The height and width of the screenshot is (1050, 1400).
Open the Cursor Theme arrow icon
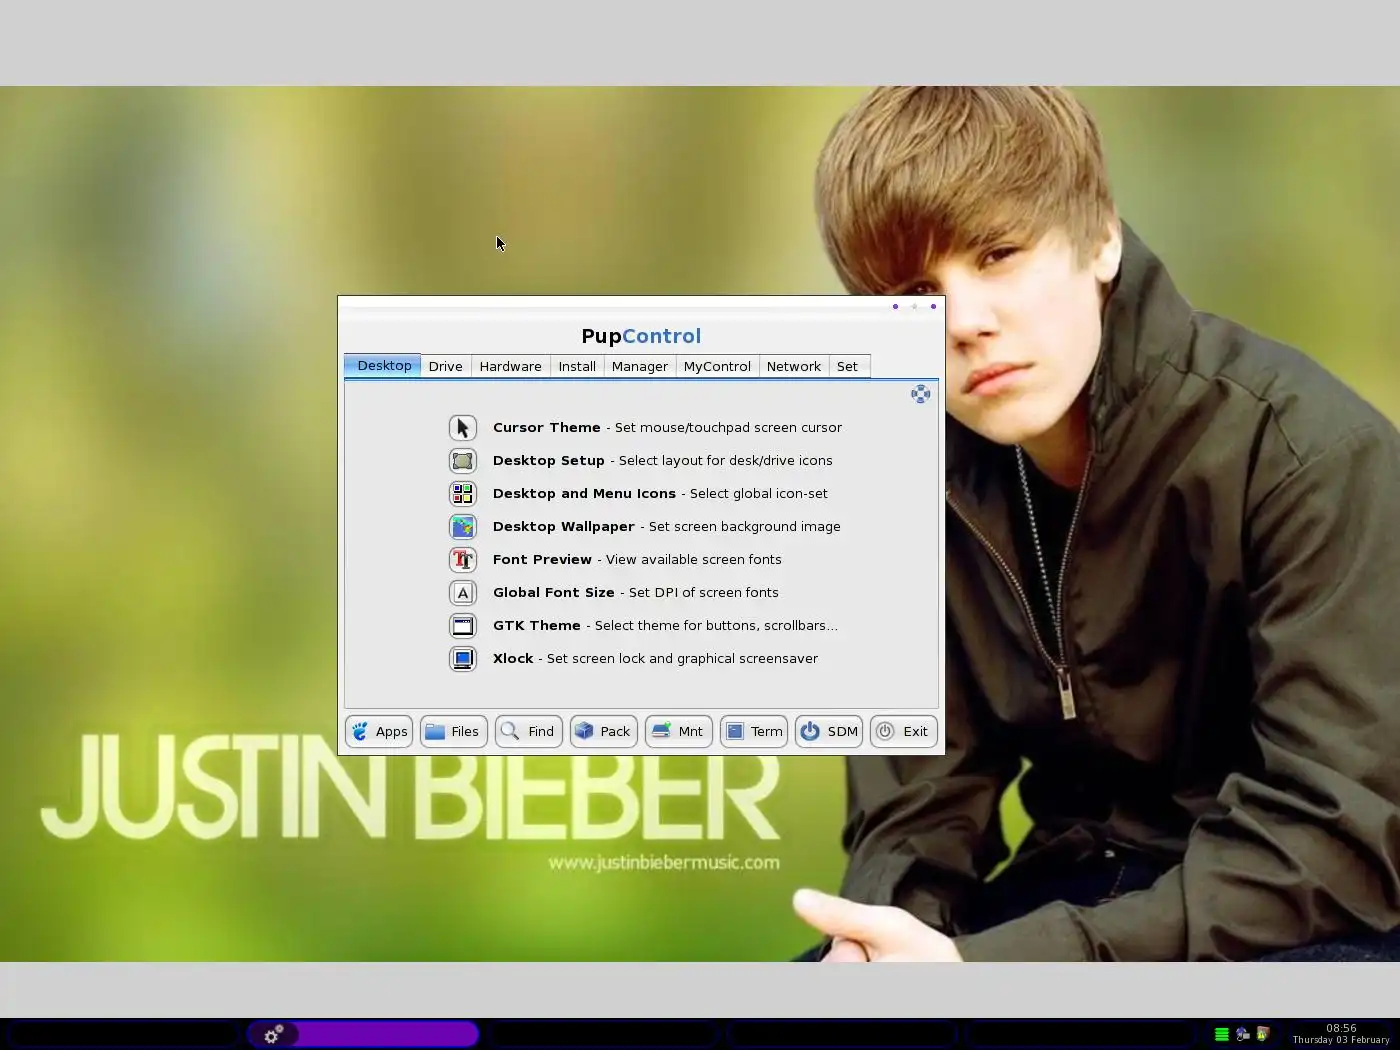(462, 428)
